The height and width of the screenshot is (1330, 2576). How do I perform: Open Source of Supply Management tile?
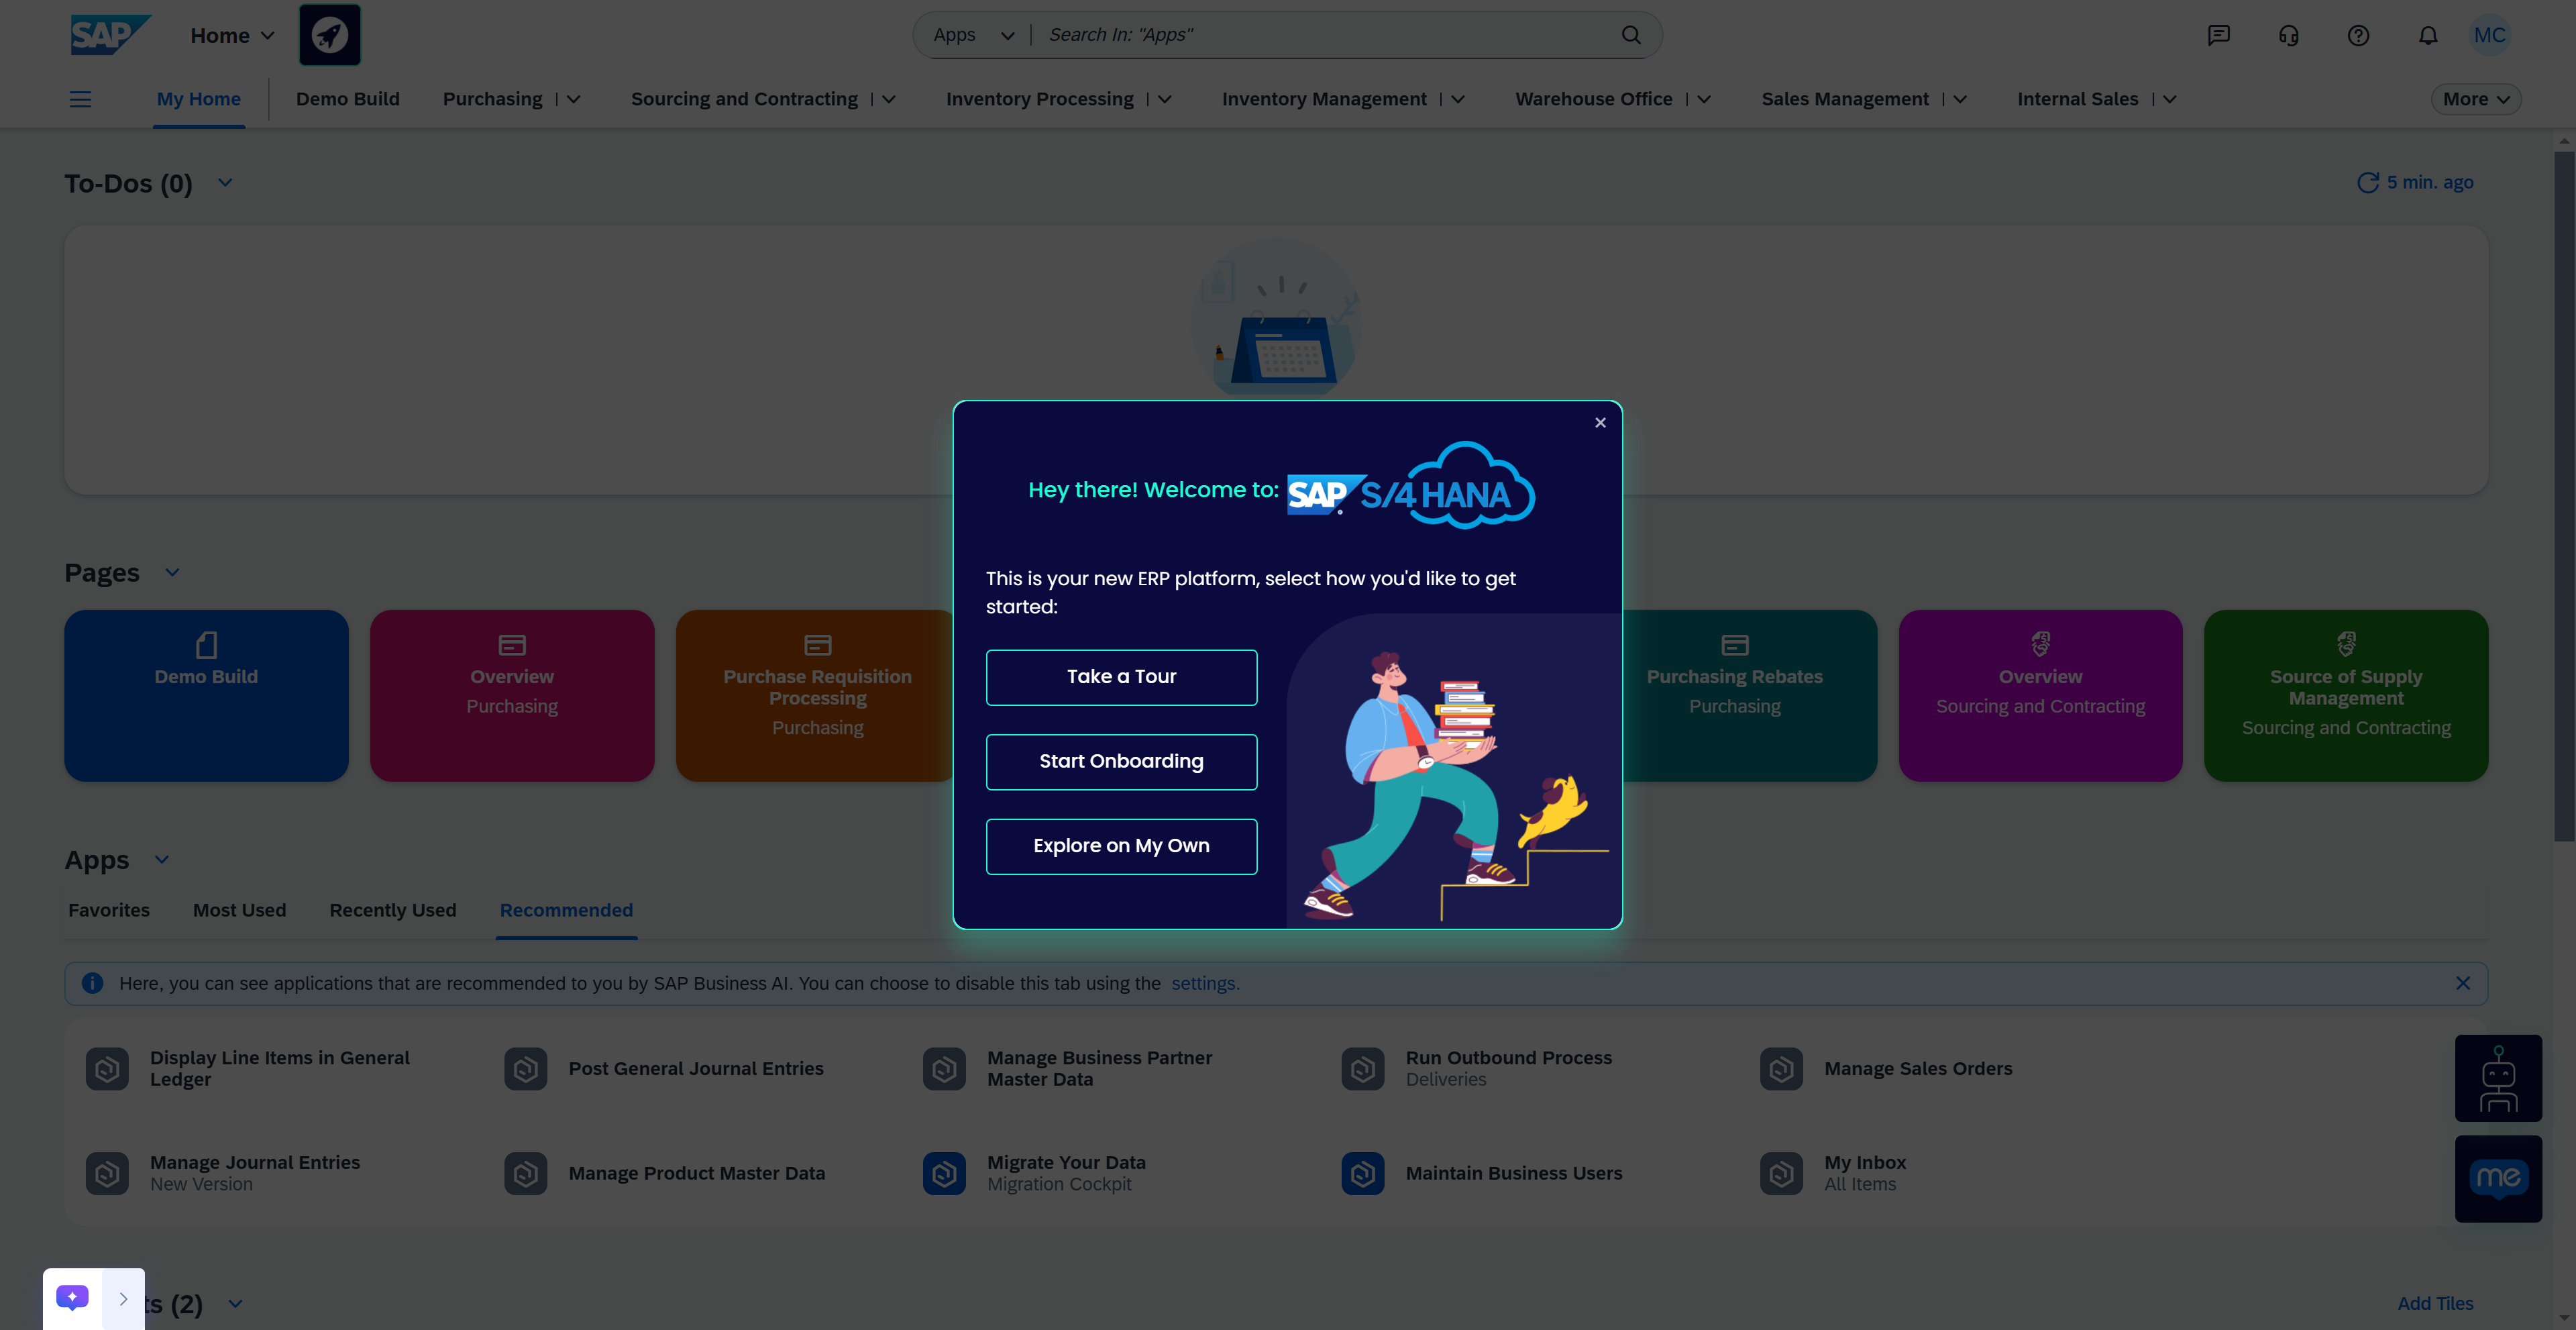[x=2346, y=696]
